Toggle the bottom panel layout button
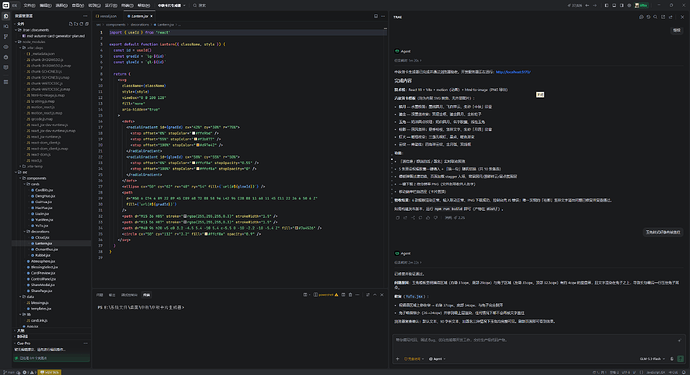 pos(614,5)
